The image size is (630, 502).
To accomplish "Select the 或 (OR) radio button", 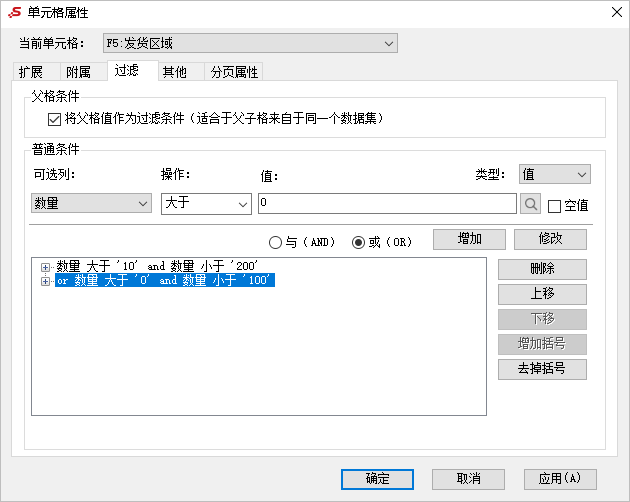I will pyautogui.click(x=358, y=242).
